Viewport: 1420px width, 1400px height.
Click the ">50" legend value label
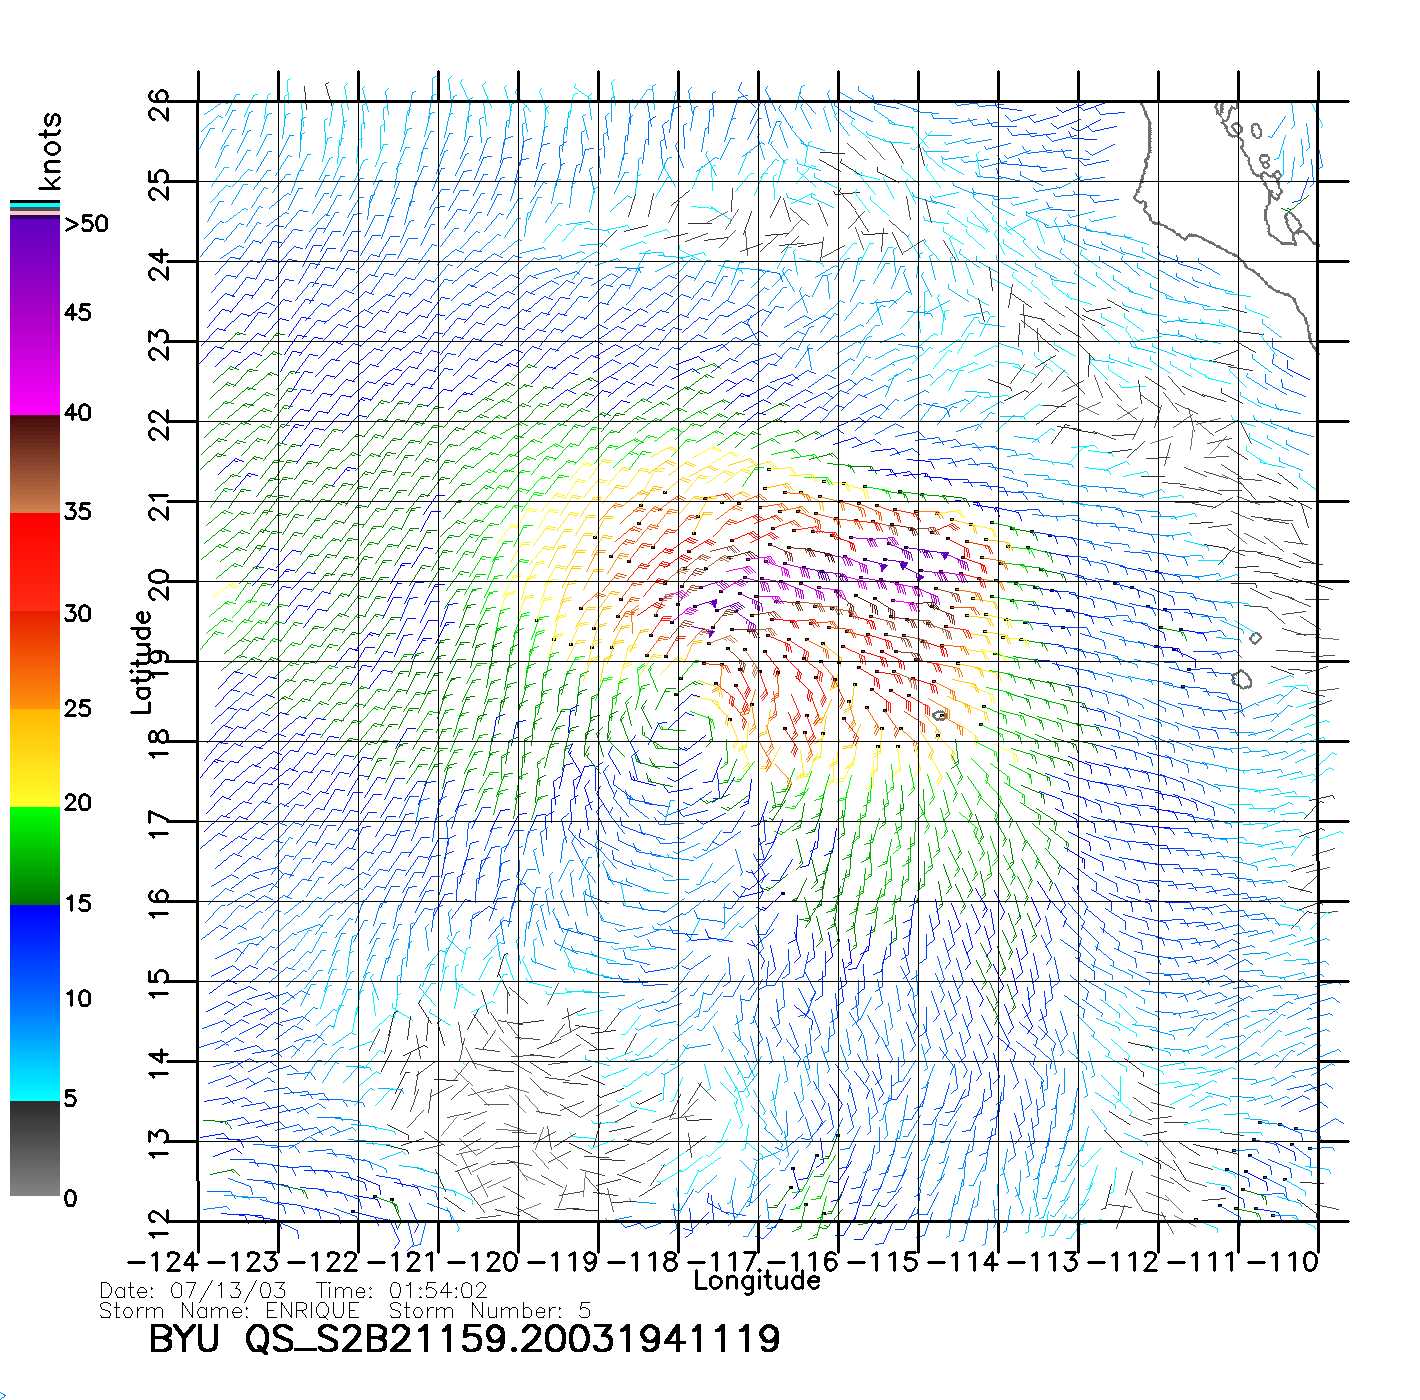click(x=86, y=224)
